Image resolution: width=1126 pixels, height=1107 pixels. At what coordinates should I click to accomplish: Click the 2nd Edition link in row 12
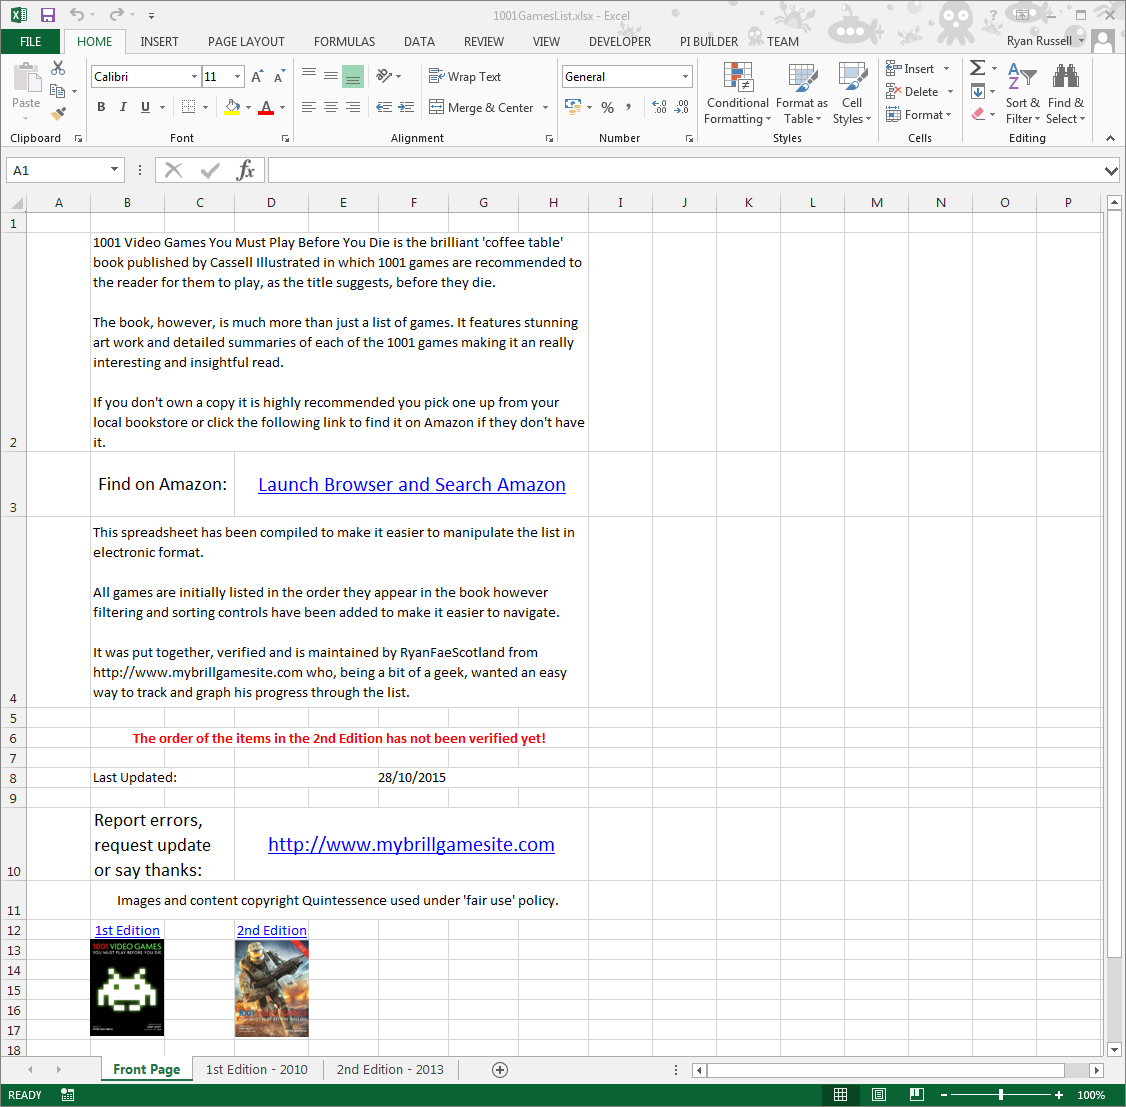pyautogui.click(x=271, y=930)
